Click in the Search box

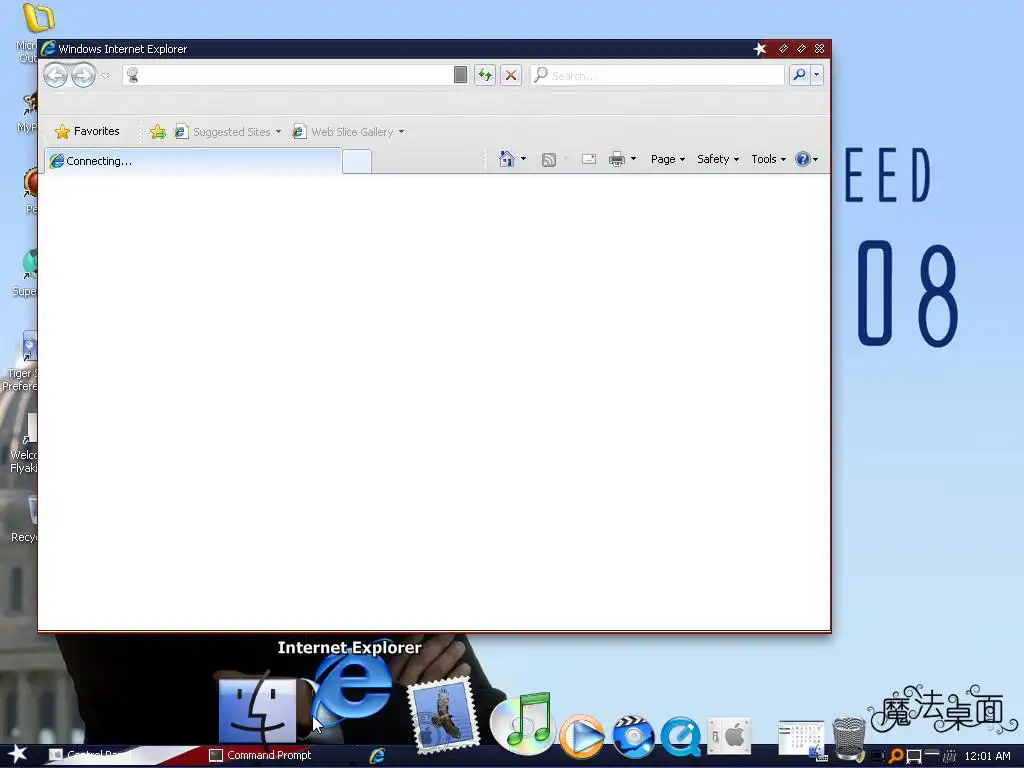658,75
